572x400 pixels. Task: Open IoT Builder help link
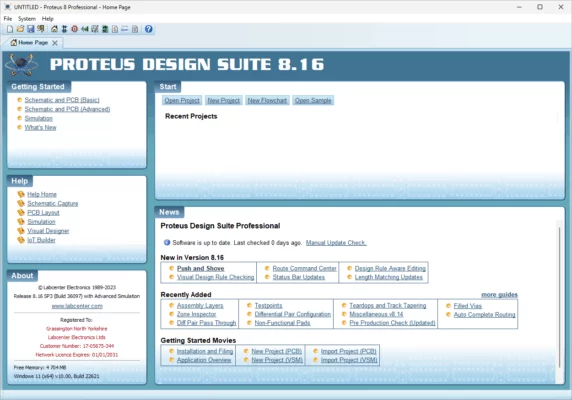(41, 240)
